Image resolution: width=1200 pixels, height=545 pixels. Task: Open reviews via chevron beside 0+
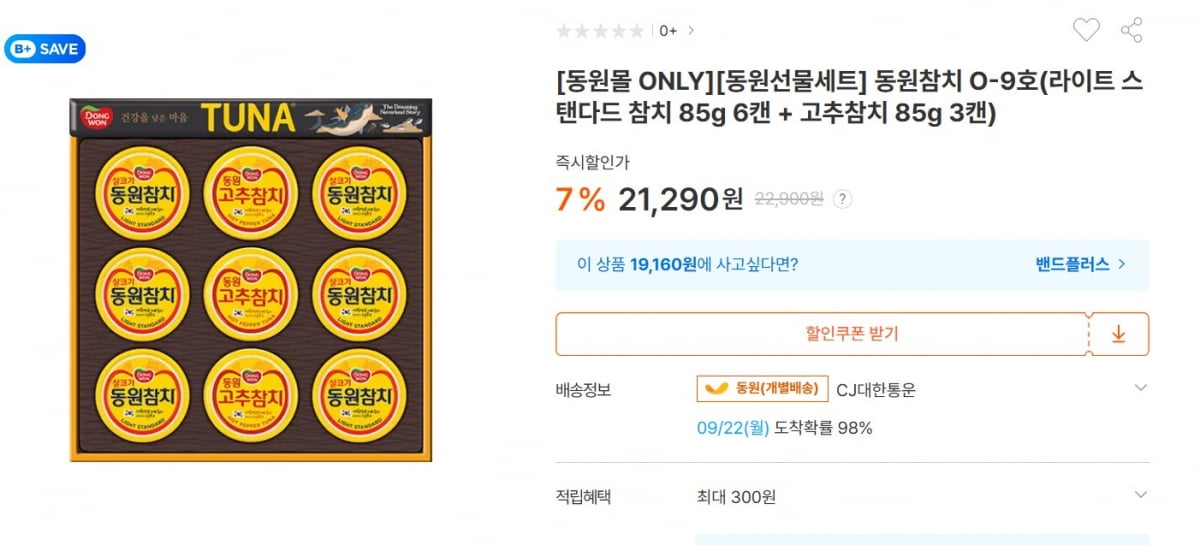click(691, 31)
